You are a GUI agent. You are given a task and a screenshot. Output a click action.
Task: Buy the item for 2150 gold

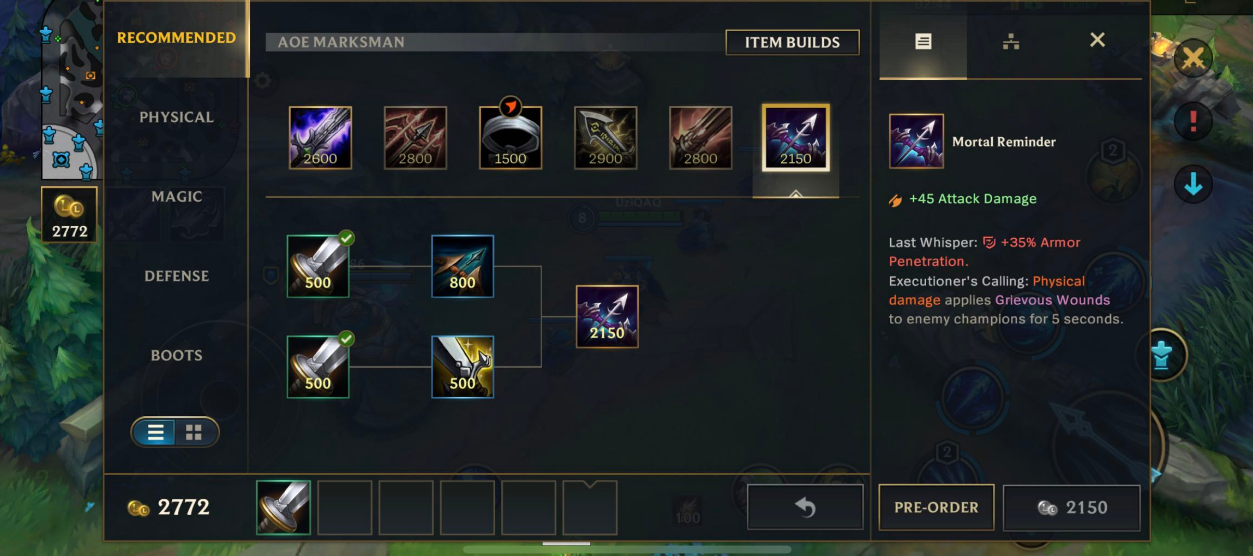pos(1071,508)
